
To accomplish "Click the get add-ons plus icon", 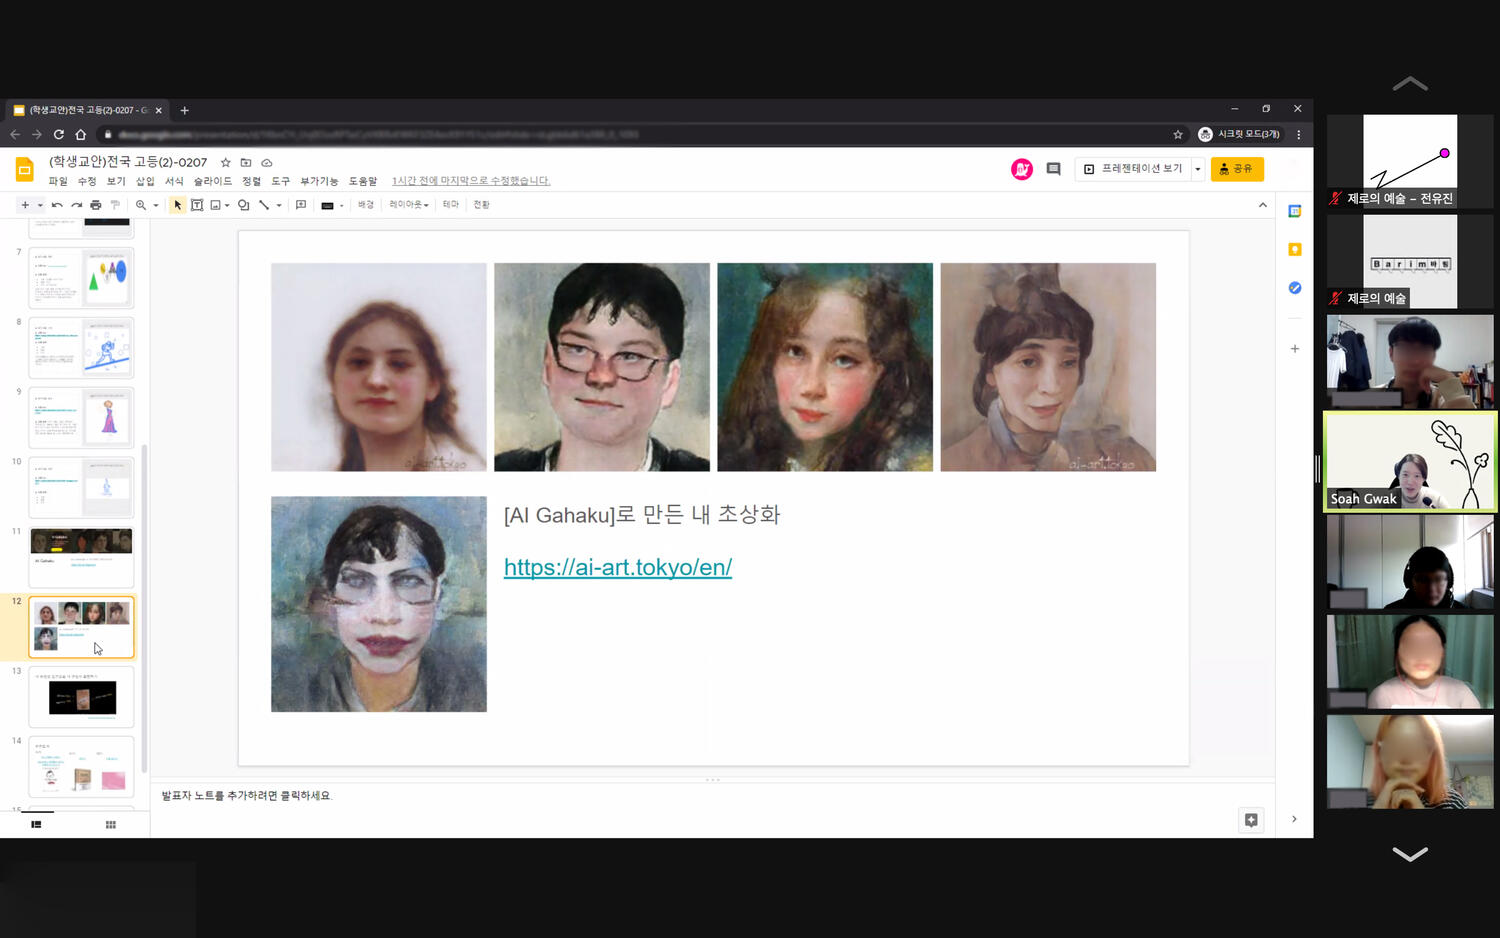I will [1295, 349].
